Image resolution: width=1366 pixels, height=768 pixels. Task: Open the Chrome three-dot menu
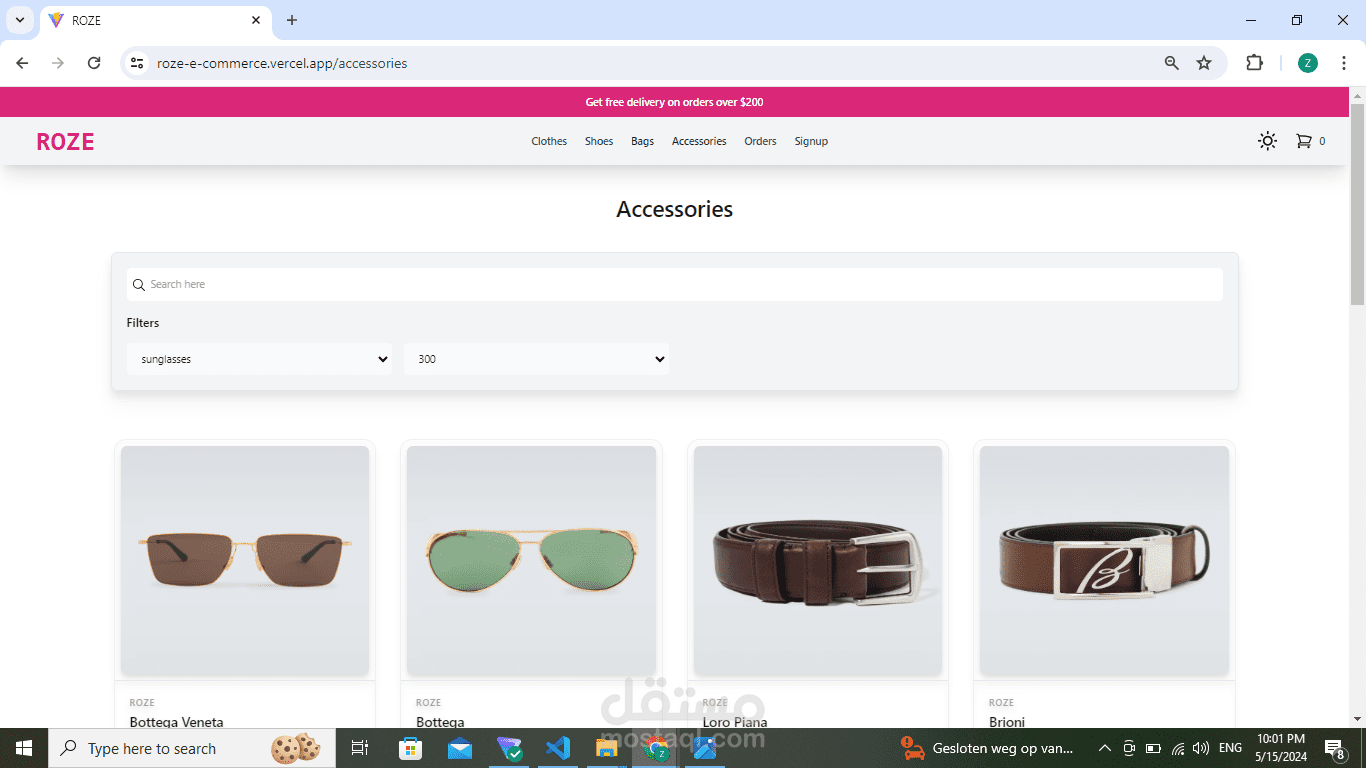(1345, 63)
